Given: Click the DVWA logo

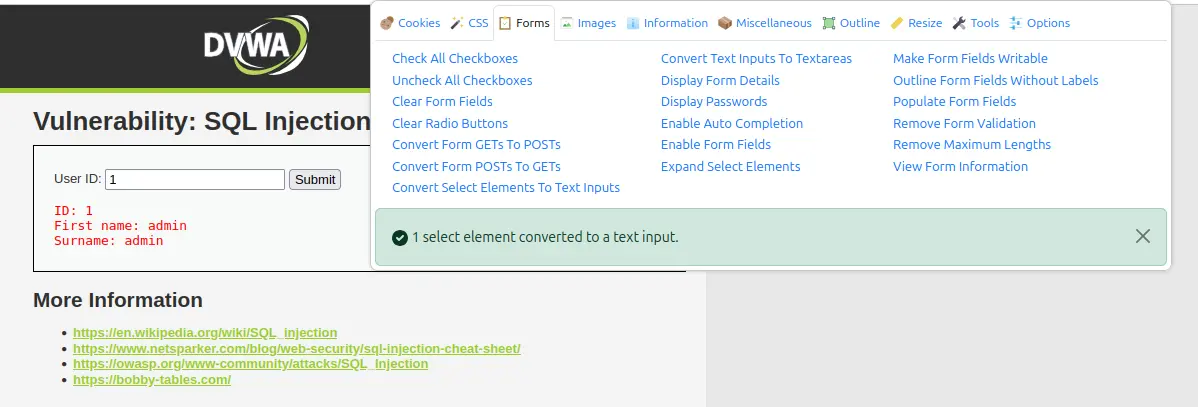Looking at the screenshot, I should tap(257, 45).
